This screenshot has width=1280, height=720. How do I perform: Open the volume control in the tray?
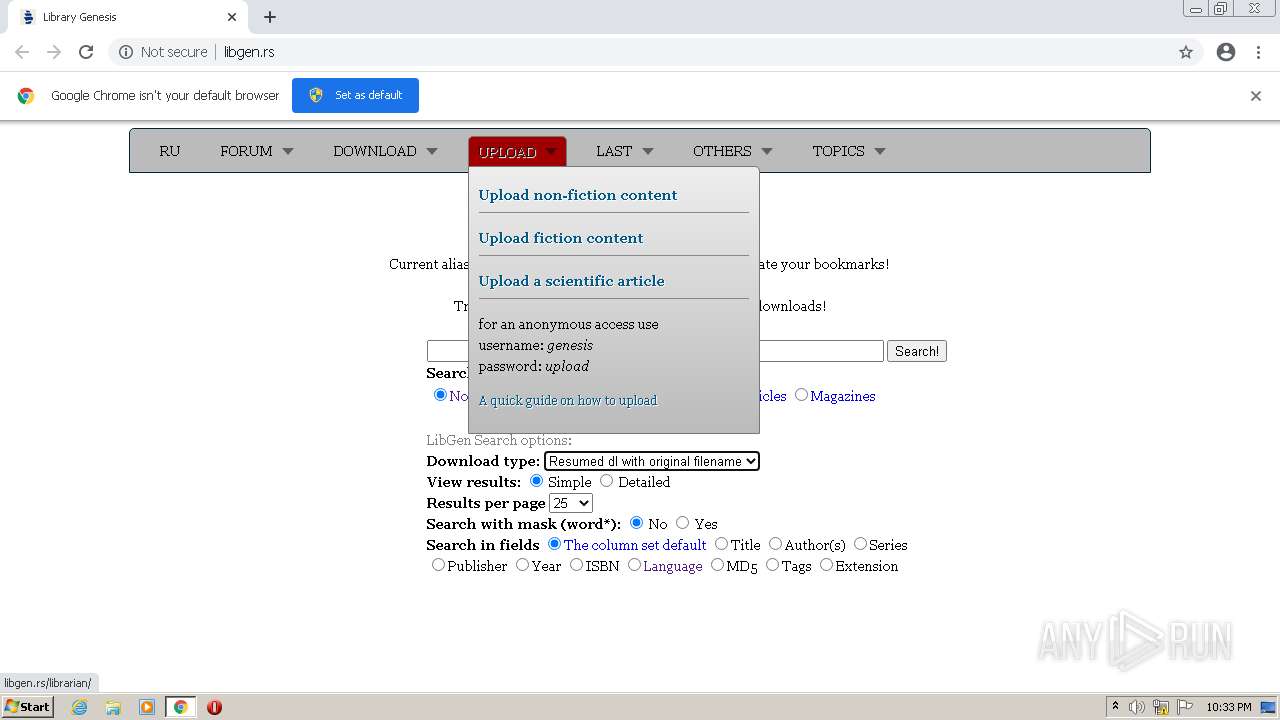tap(1137, 707)
